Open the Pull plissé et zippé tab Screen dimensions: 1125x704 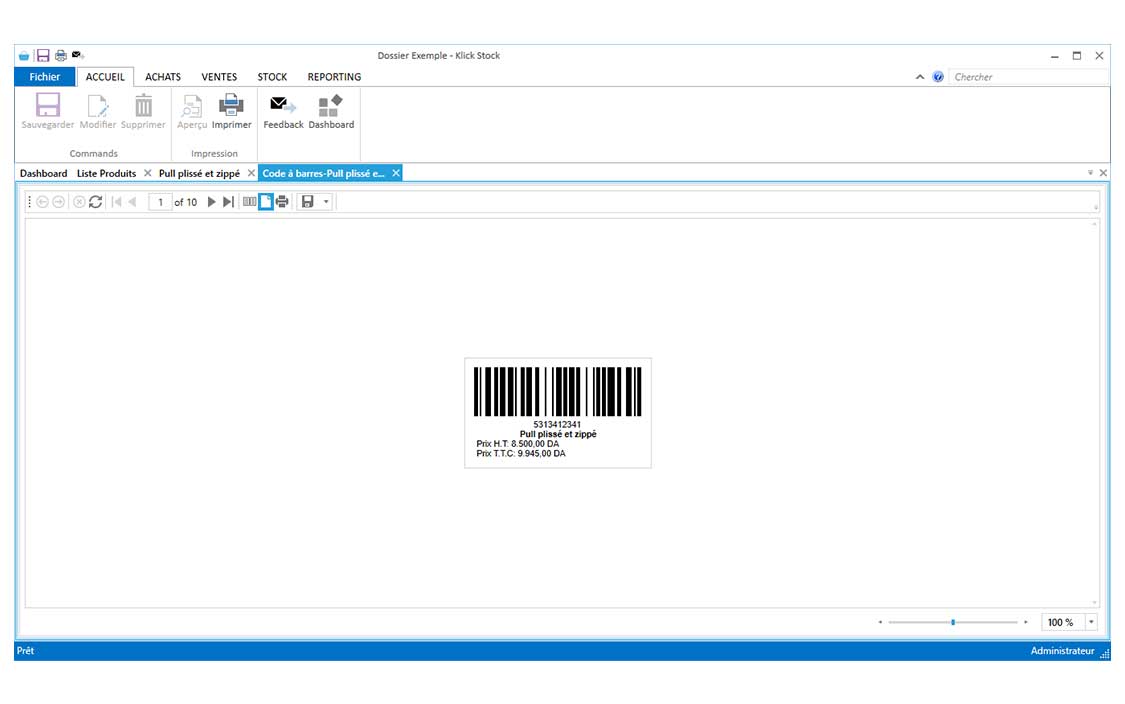199,174
